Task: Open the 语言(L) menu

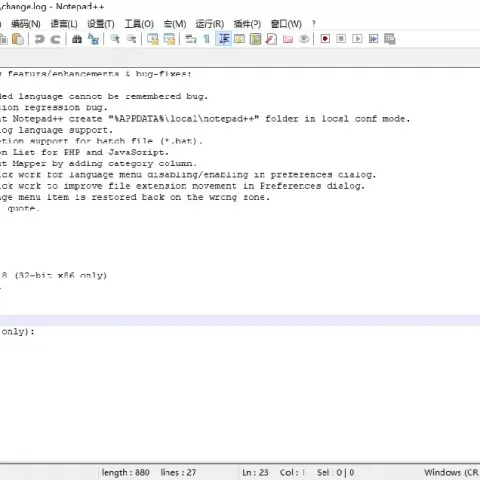Action: coord(64,24)
